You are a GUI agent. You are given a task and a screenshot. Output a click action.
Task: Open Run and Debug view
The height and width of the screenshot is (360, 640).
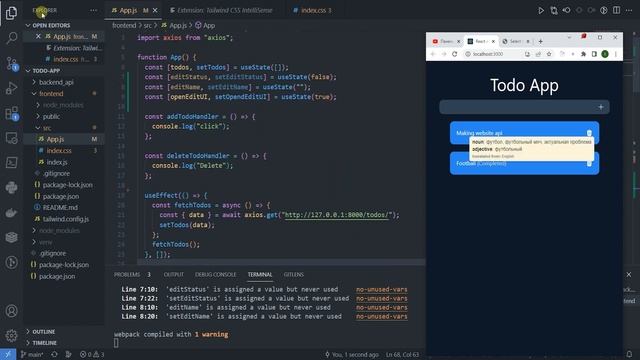point(11,88)
